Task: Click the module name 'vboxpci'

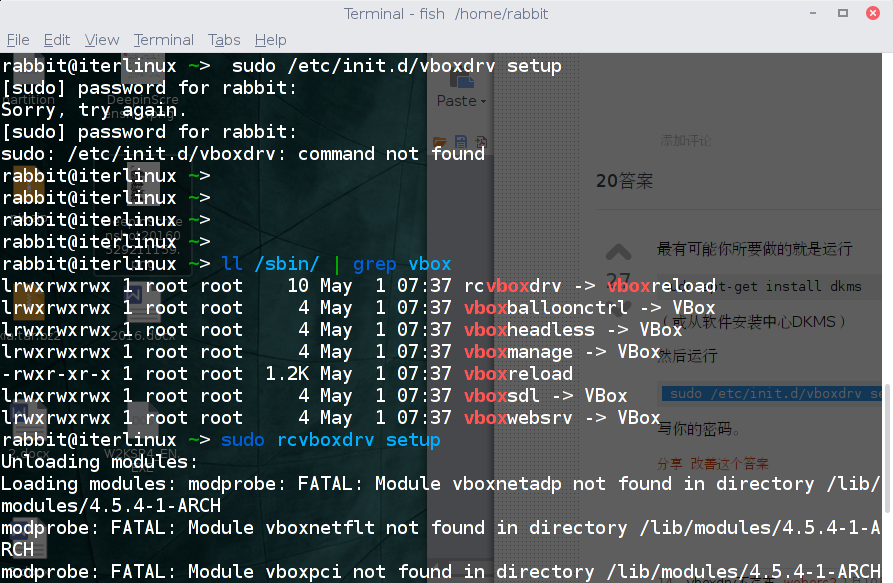Action: pos(304,572)
